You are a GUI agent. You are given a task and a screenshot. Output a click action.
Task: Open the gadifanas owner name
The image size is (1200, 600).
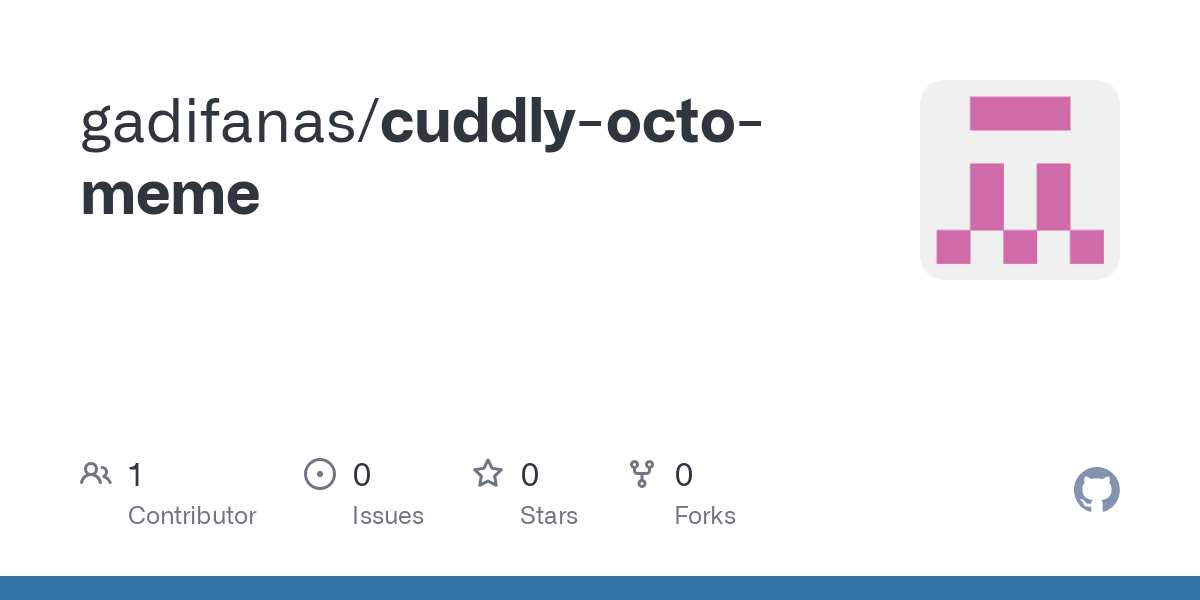217,122
